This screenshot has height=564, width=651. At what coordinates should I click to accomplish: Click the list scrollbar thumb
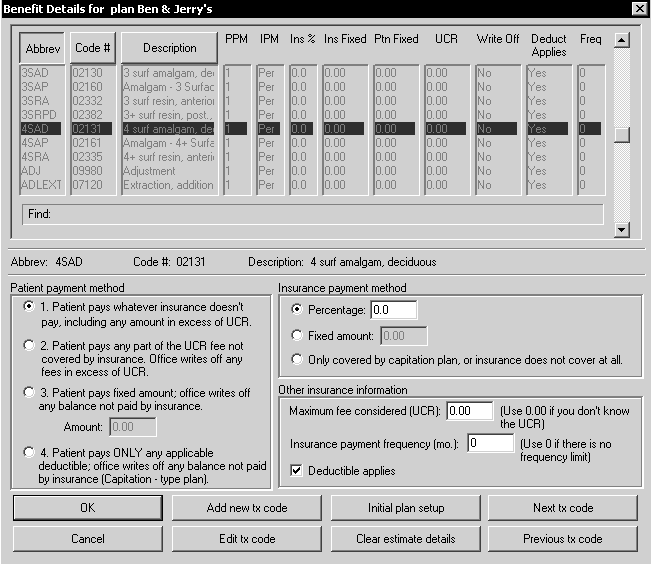point(622,135)
